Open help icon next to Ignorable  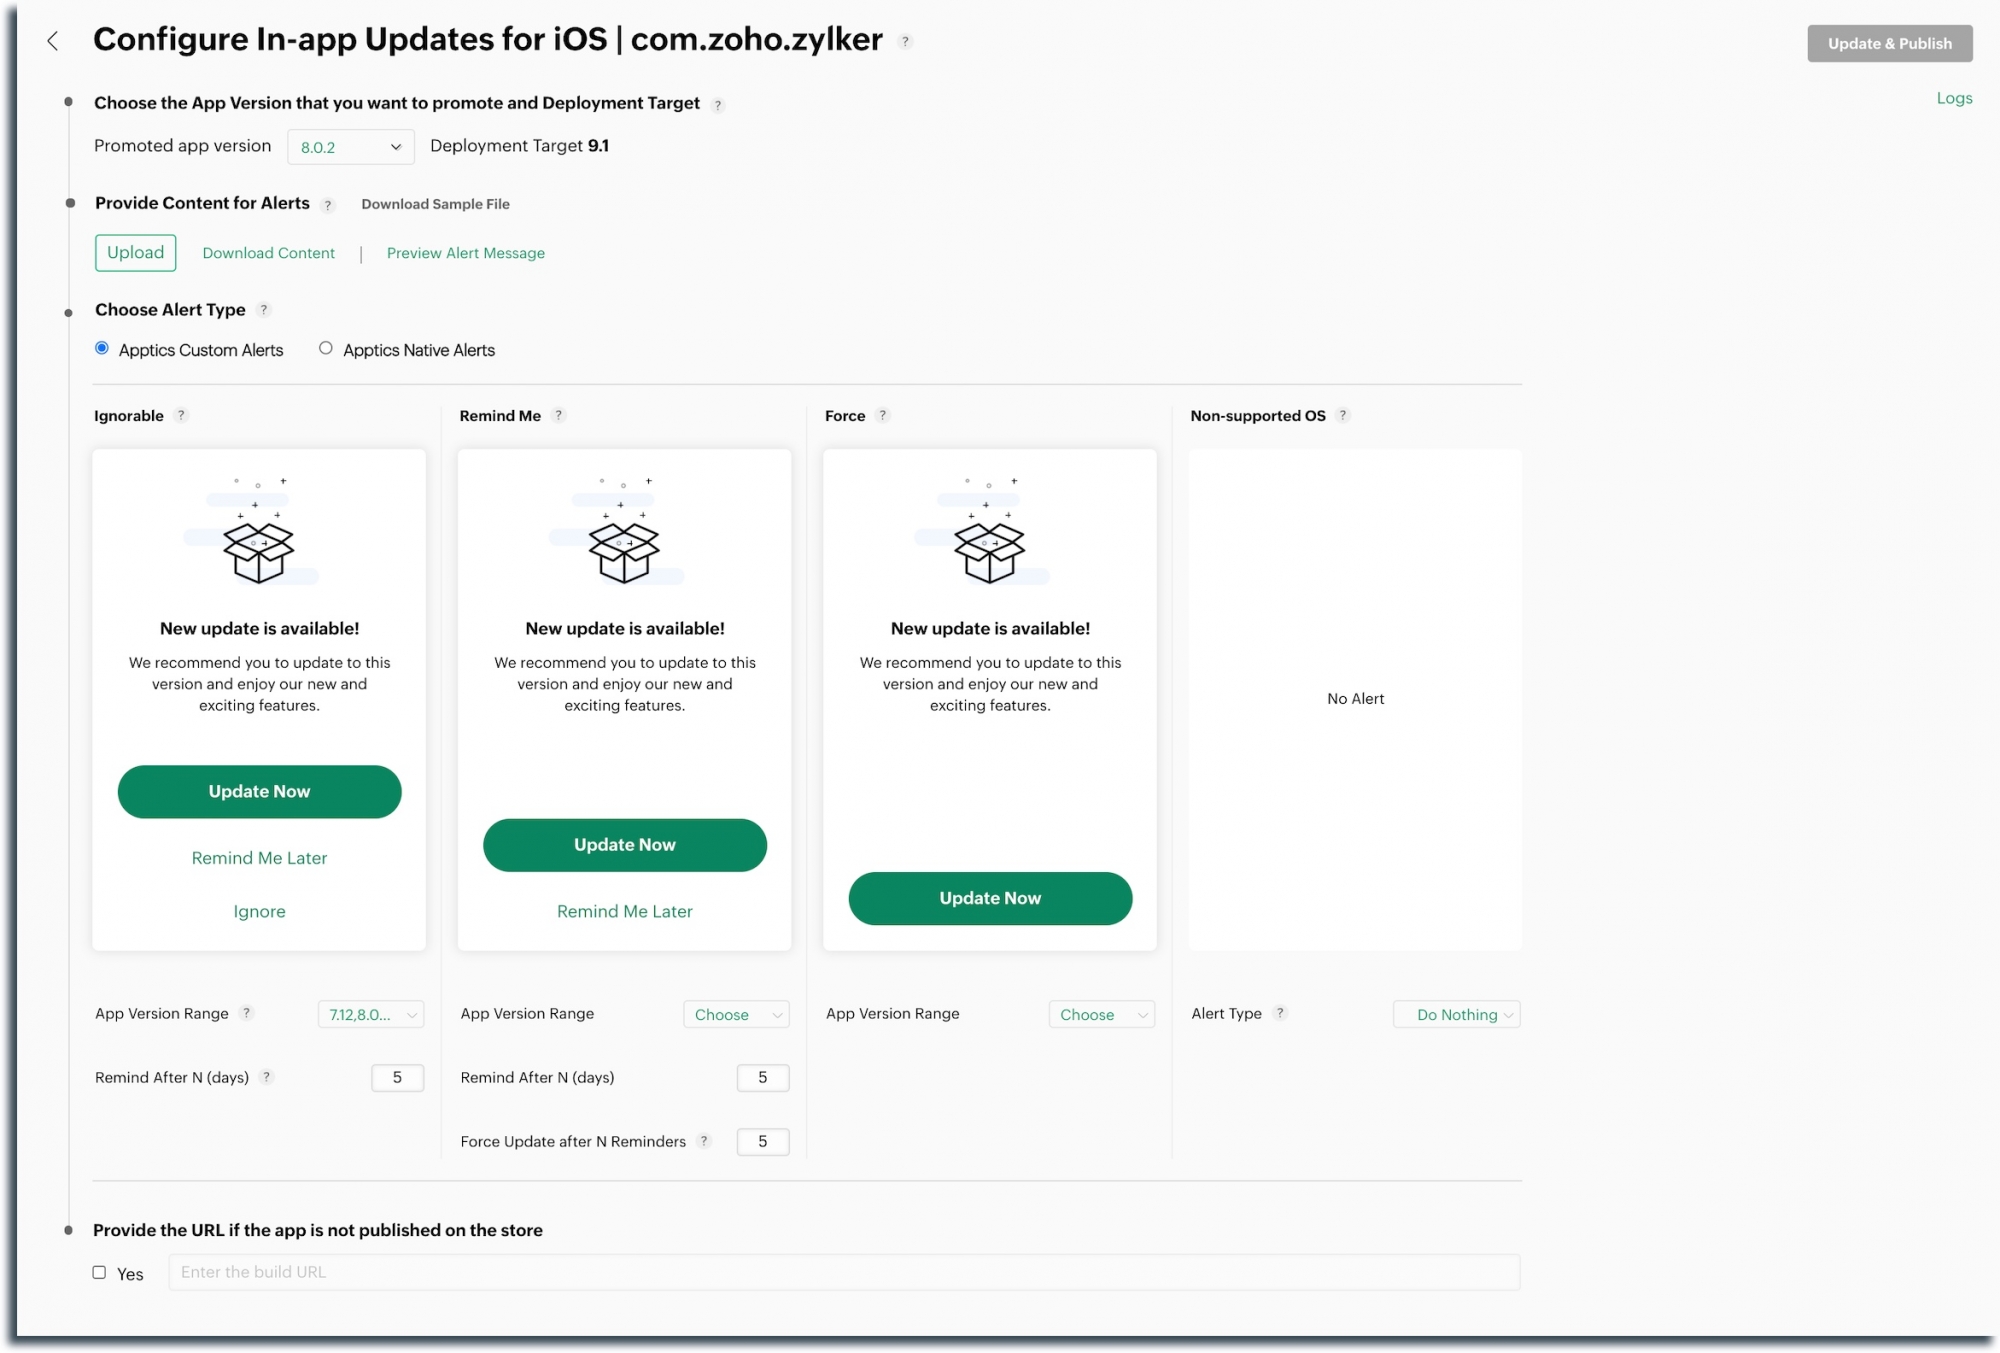[x=181, y=415]
